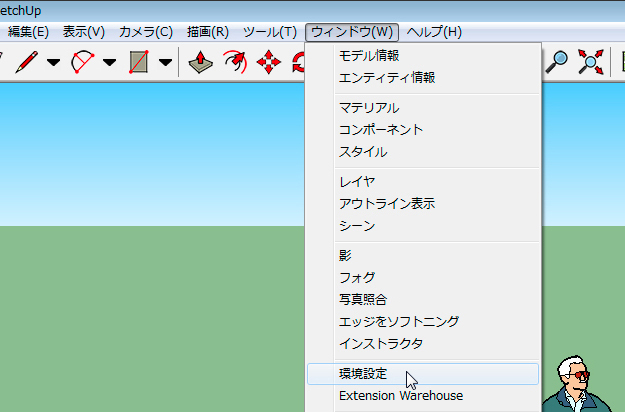
Task: Open the スタイル window
Action: (423, 152)
